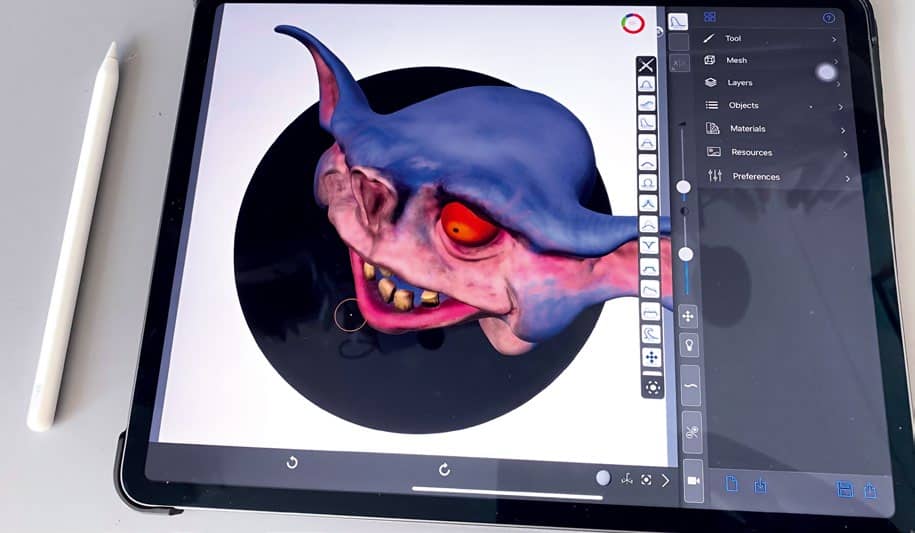The image size is (915, 533).
Task: Select the dome-shaped falloff curve preset
Action: point(646,85)
